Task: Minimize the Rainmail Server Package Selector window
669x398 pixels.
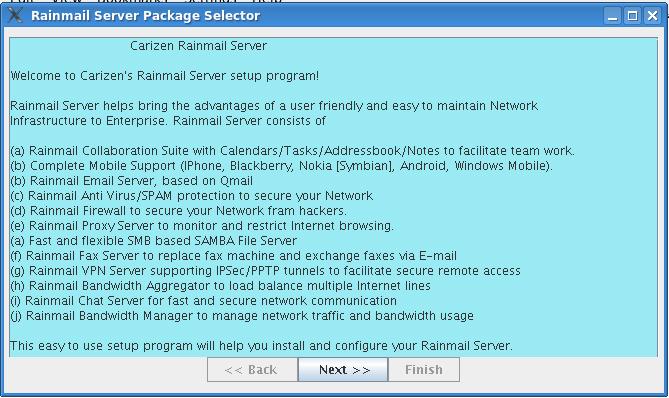Action: click(x=613, y=16)
